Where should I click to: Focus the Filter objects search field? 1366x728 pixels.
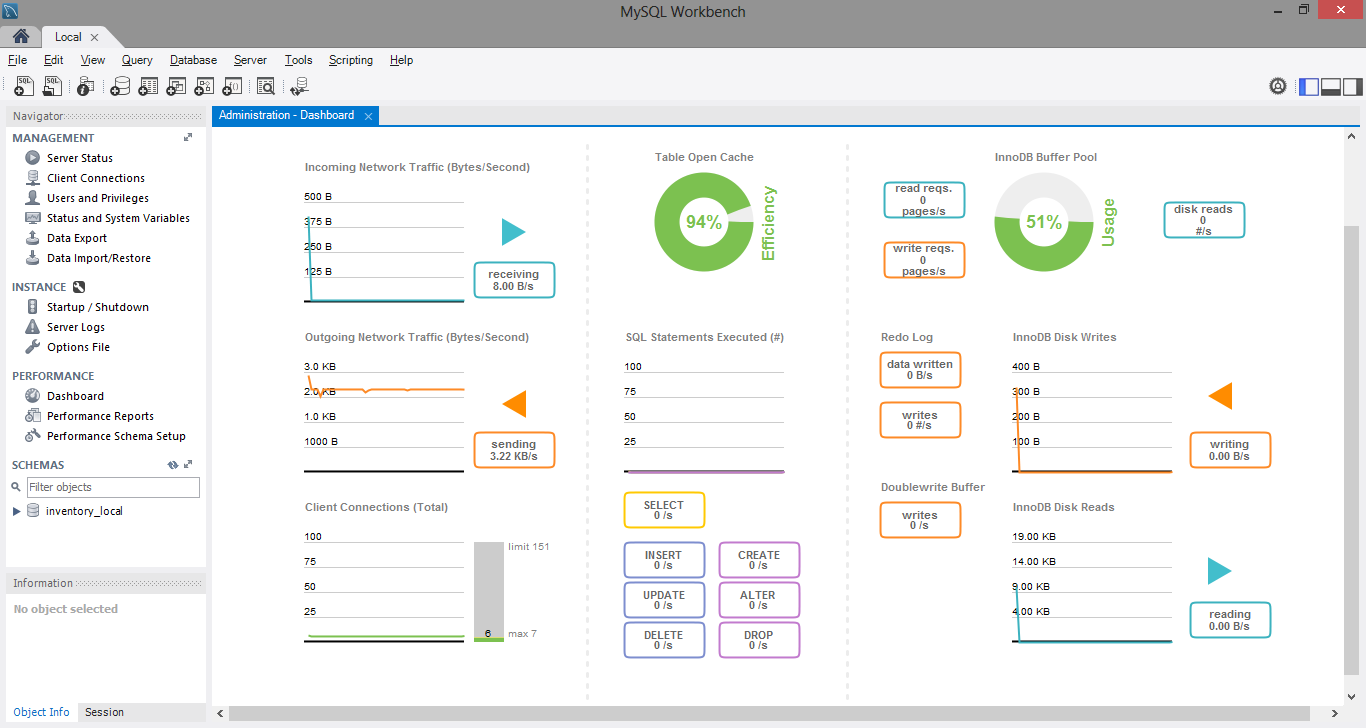point(112,487)
